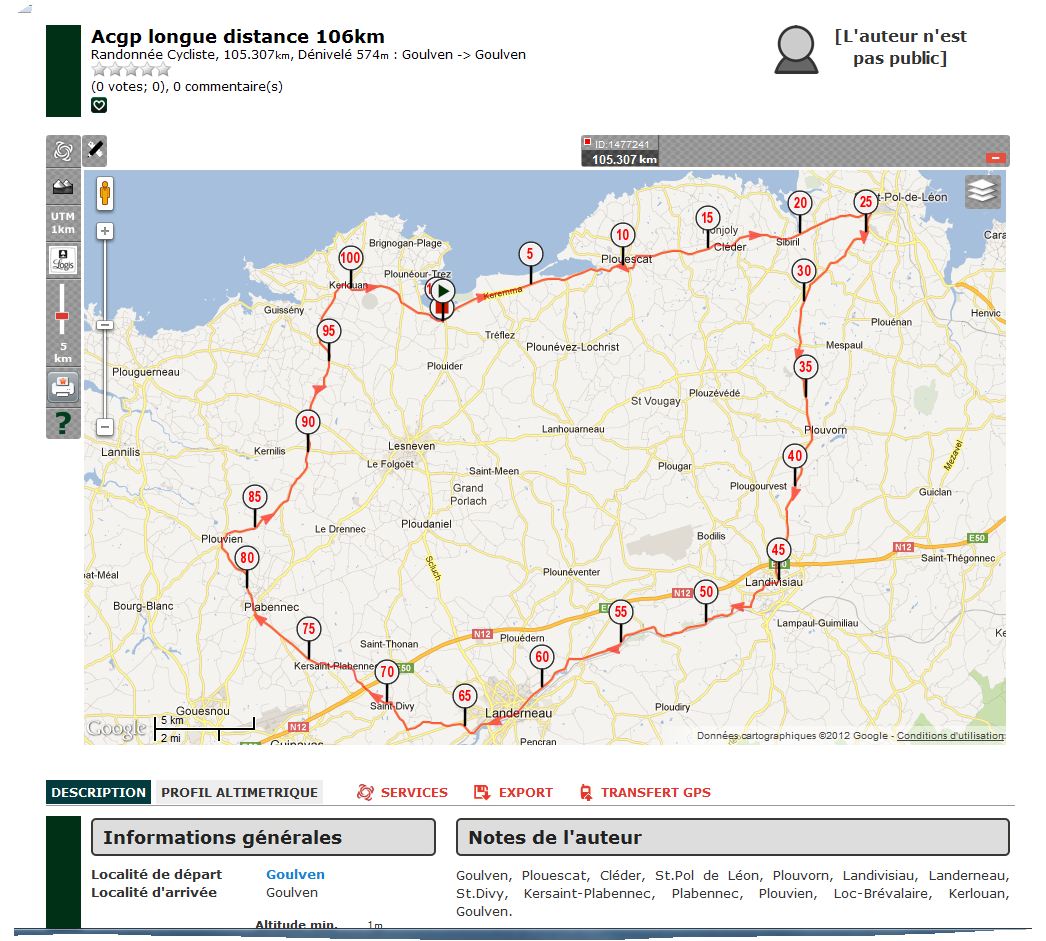Collapse the route info bar with red minus
The height and width of the screenshot is (941, 1046).
(995, 158)
